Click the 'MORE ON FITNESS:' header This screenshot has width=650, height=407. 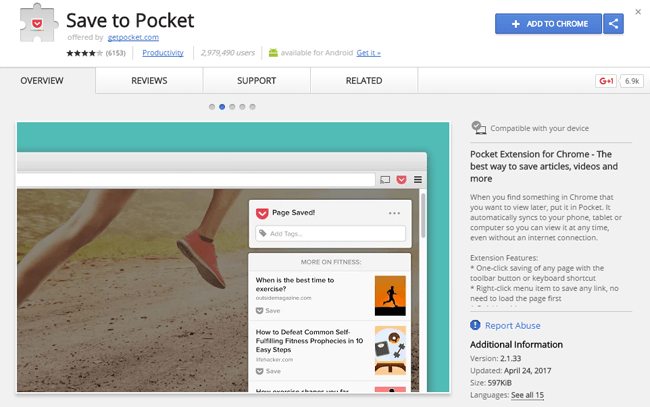click(x=331, y=262)
